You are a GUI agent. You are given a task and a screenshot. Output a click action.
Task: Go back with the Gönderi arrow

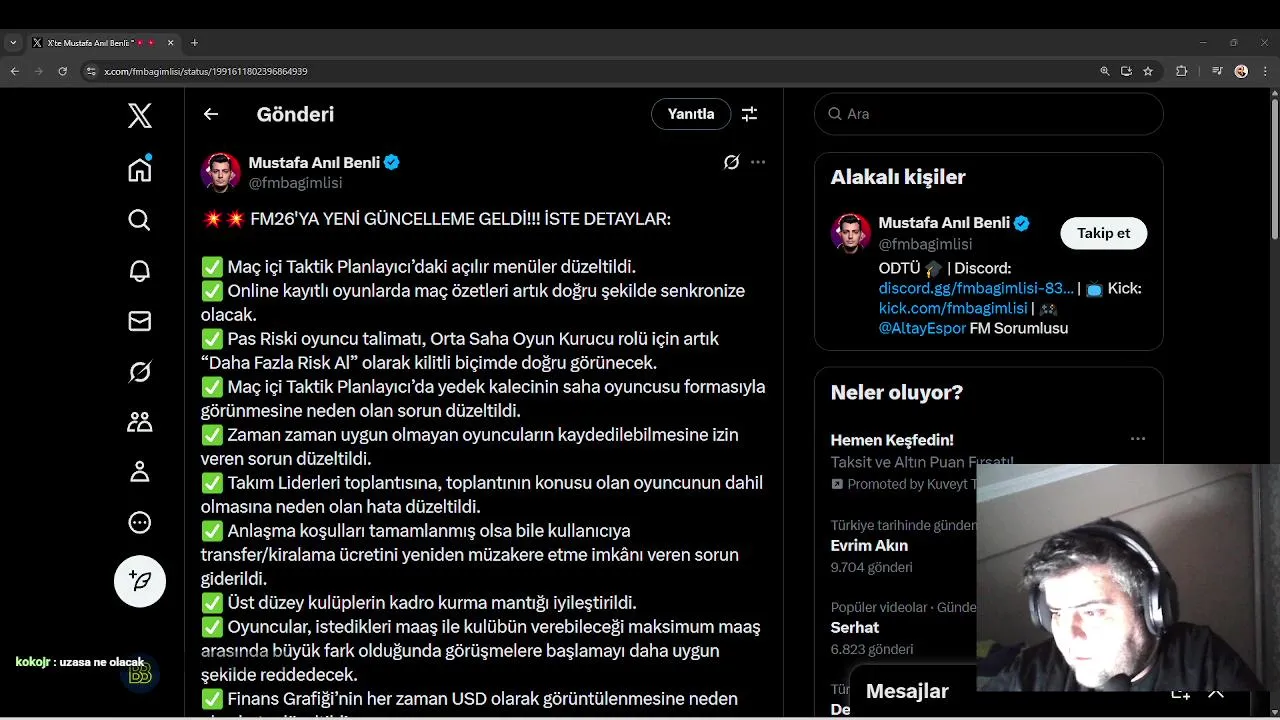coord(211,114)
